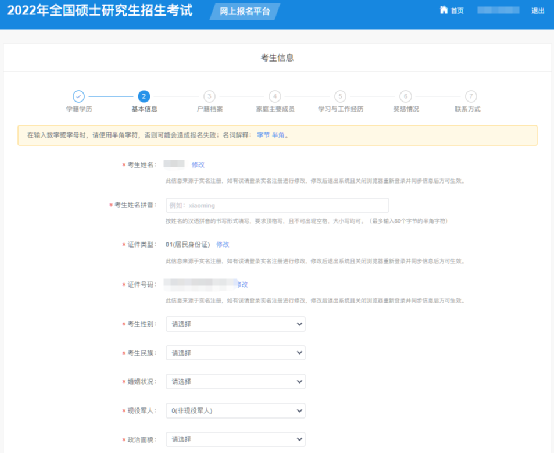This screenshot has width=554, height=453.
Task: Open the 网上报名平台 header tab
Action: tap(245, 11)
